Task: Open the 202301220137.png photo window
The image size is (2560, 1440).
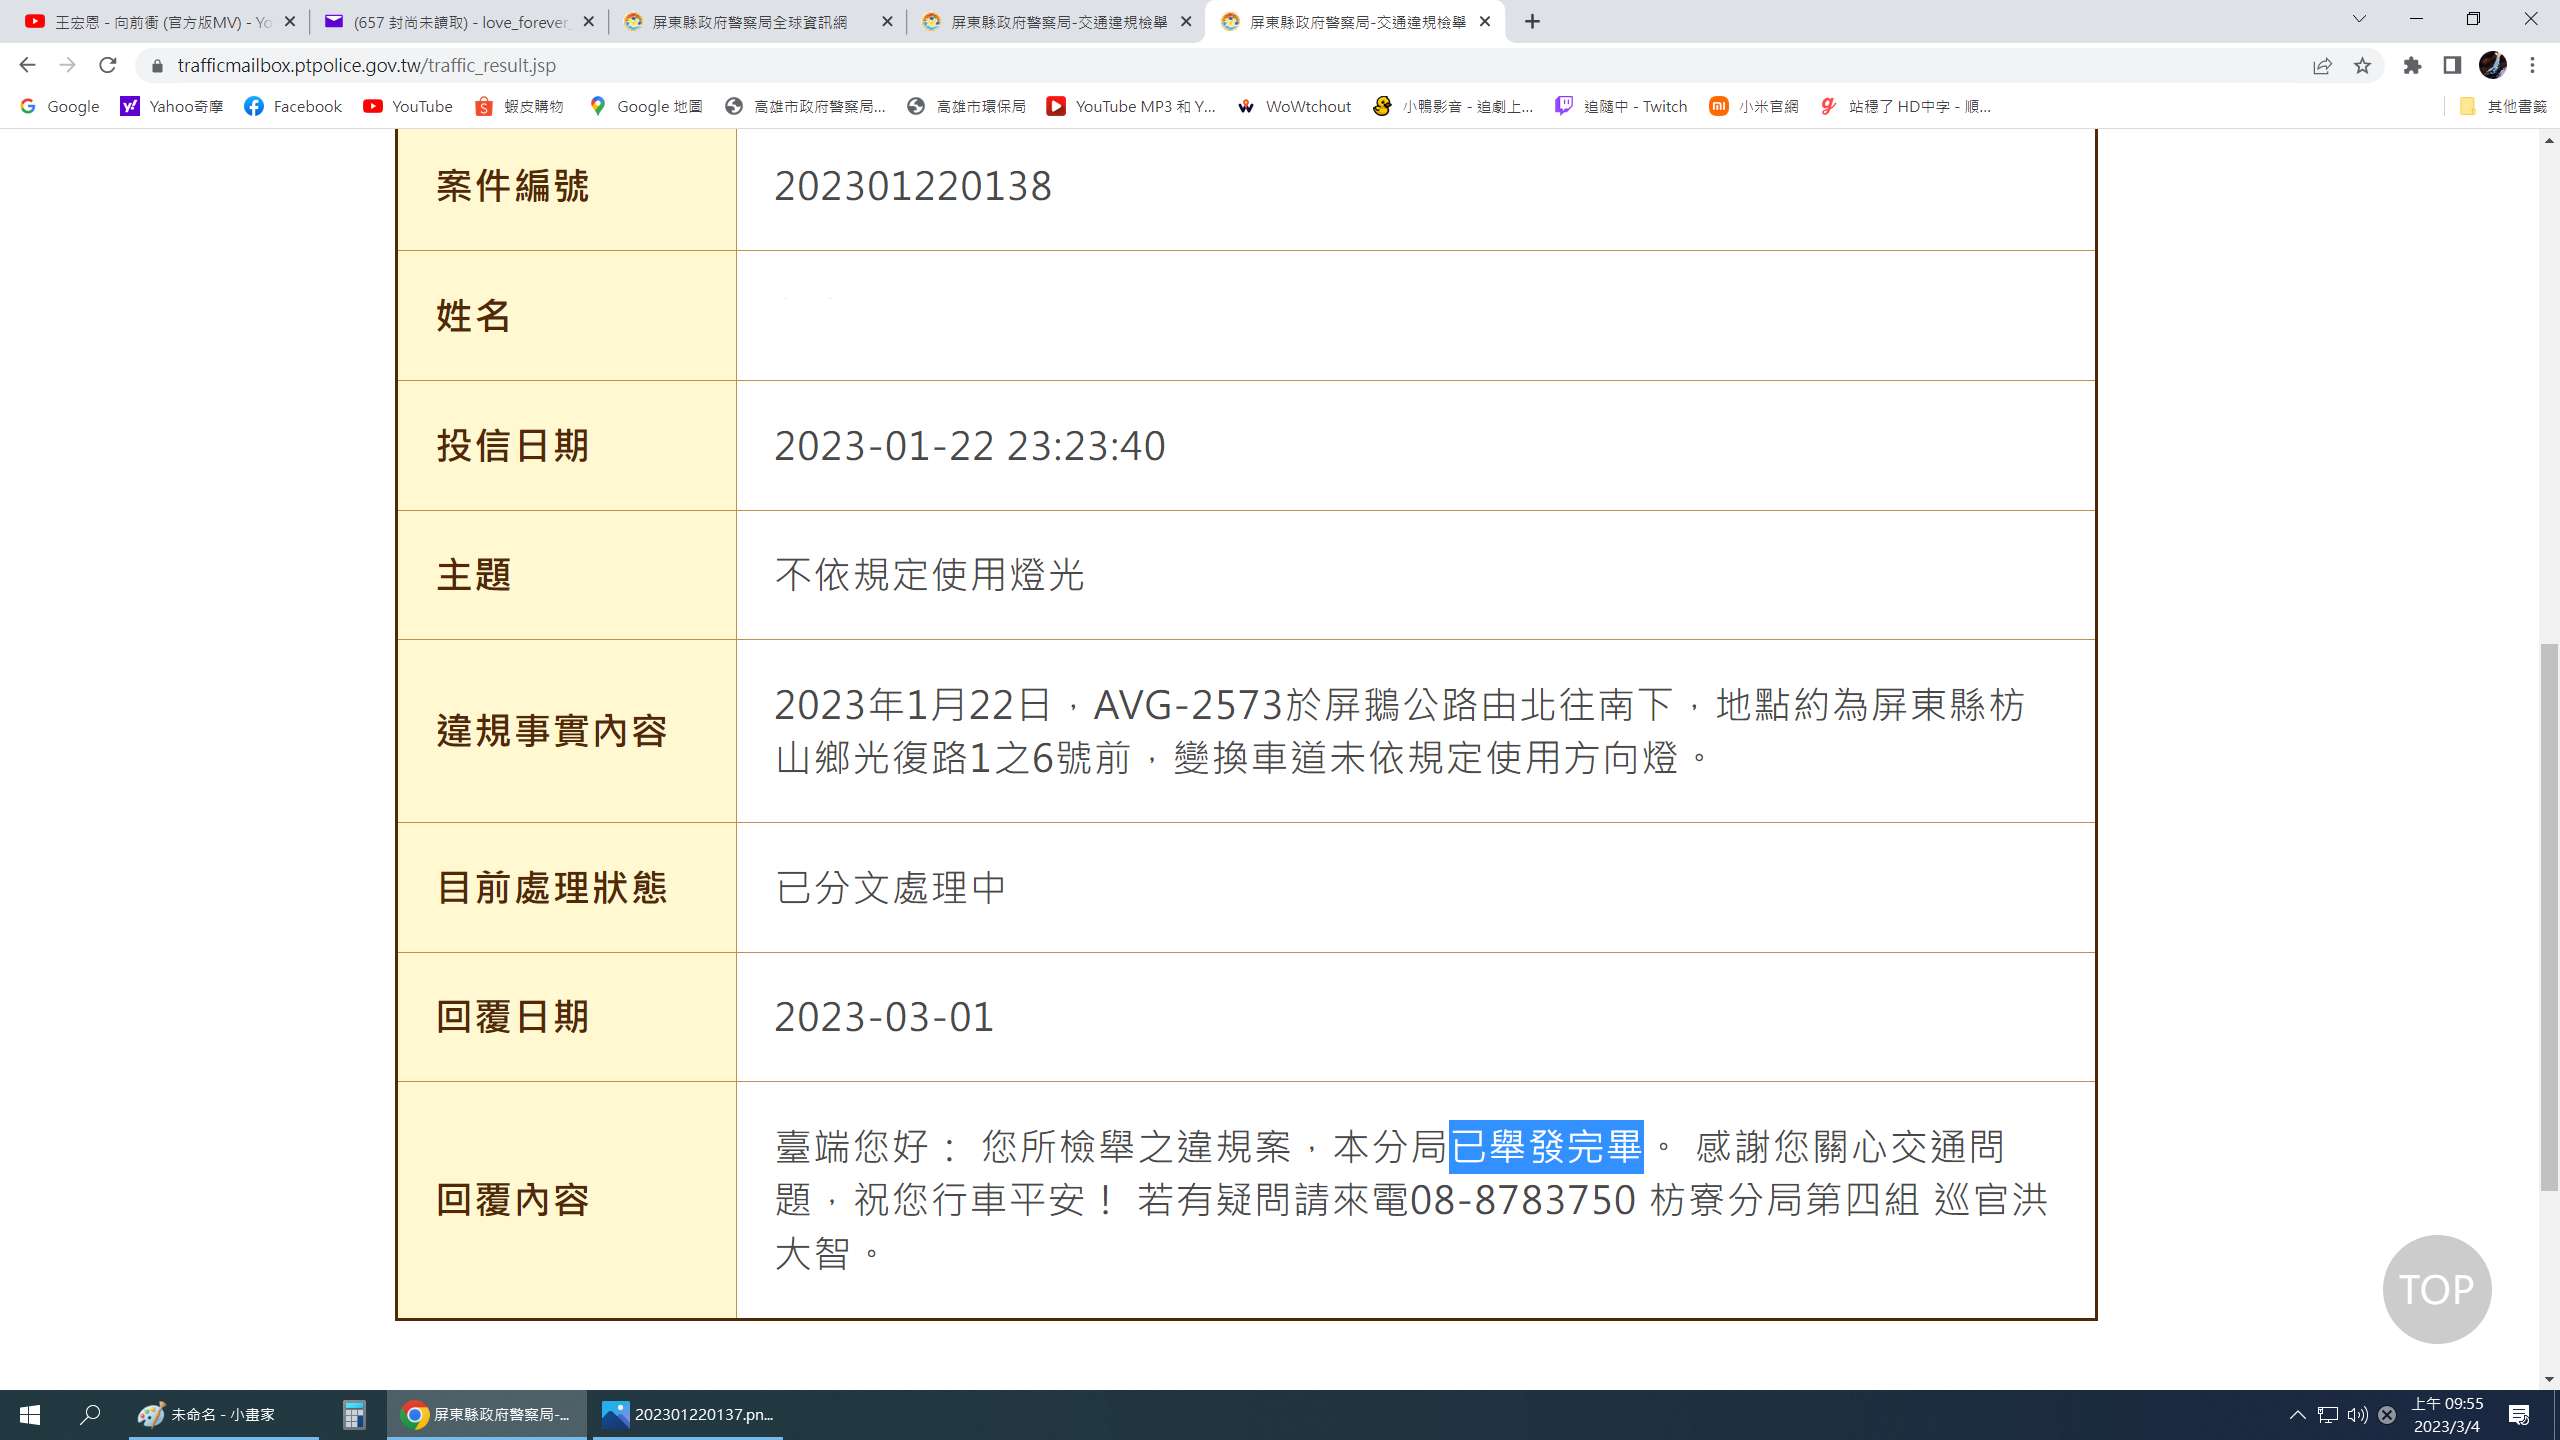Action: [x=688, y=1415]
